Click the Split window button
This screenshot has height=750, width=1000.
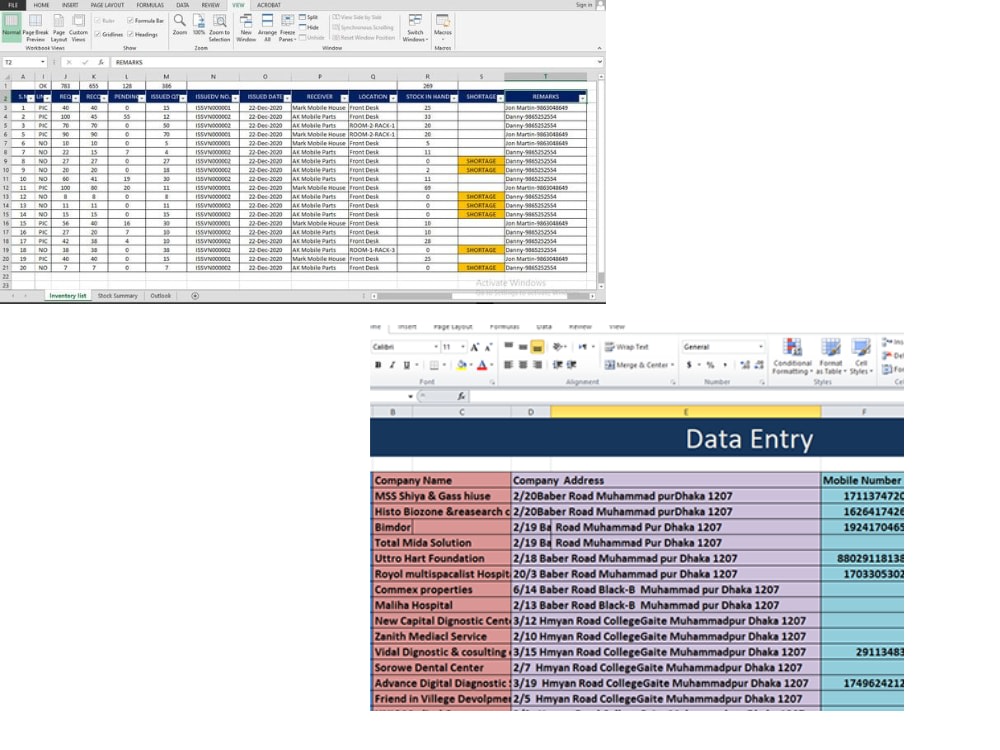pyautogui.click(x=309, y=17)
